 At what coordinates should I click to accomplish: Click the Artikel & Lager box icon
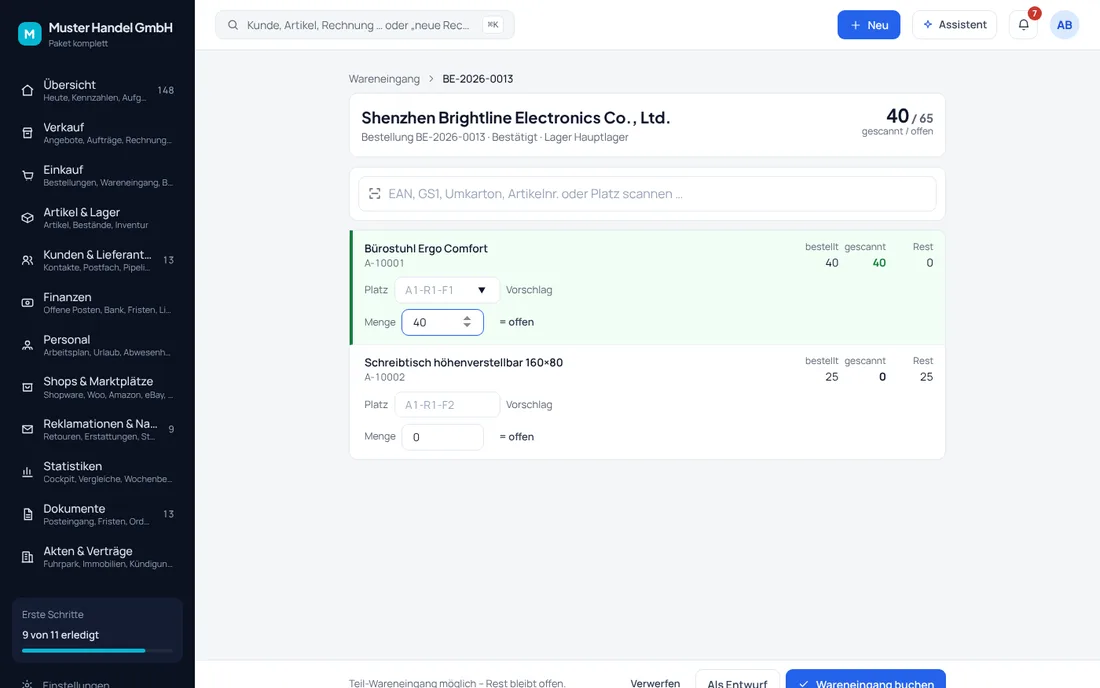pos(27,217)
